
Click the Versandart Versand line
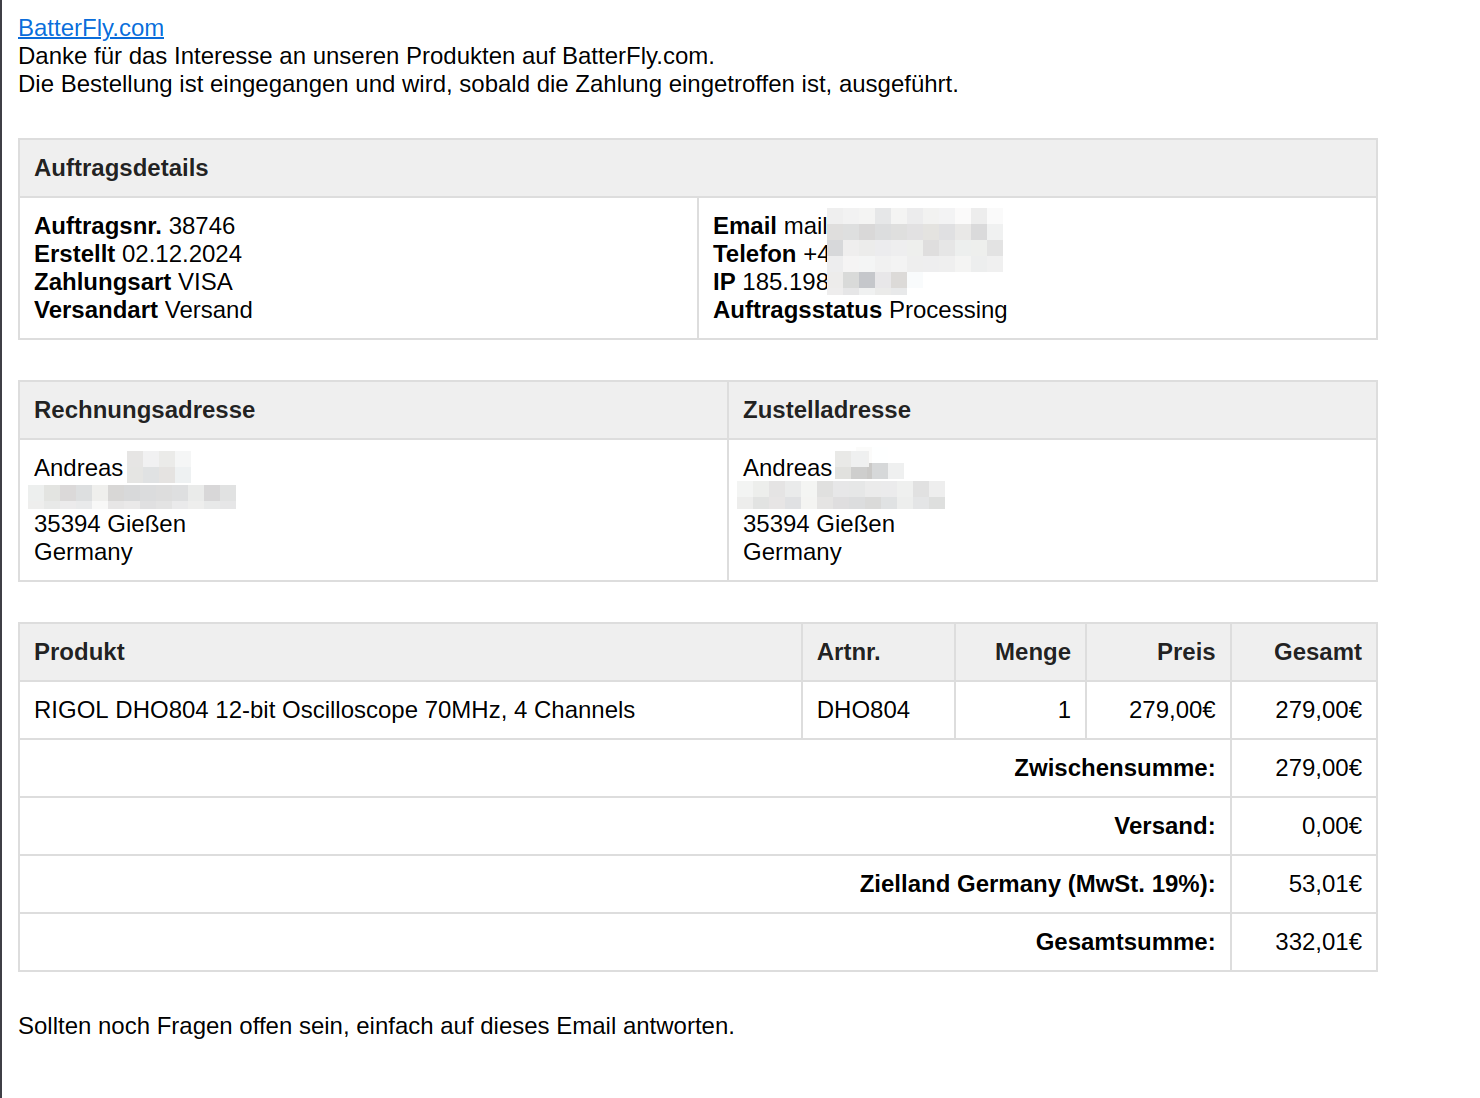click(x=143, y=310)
